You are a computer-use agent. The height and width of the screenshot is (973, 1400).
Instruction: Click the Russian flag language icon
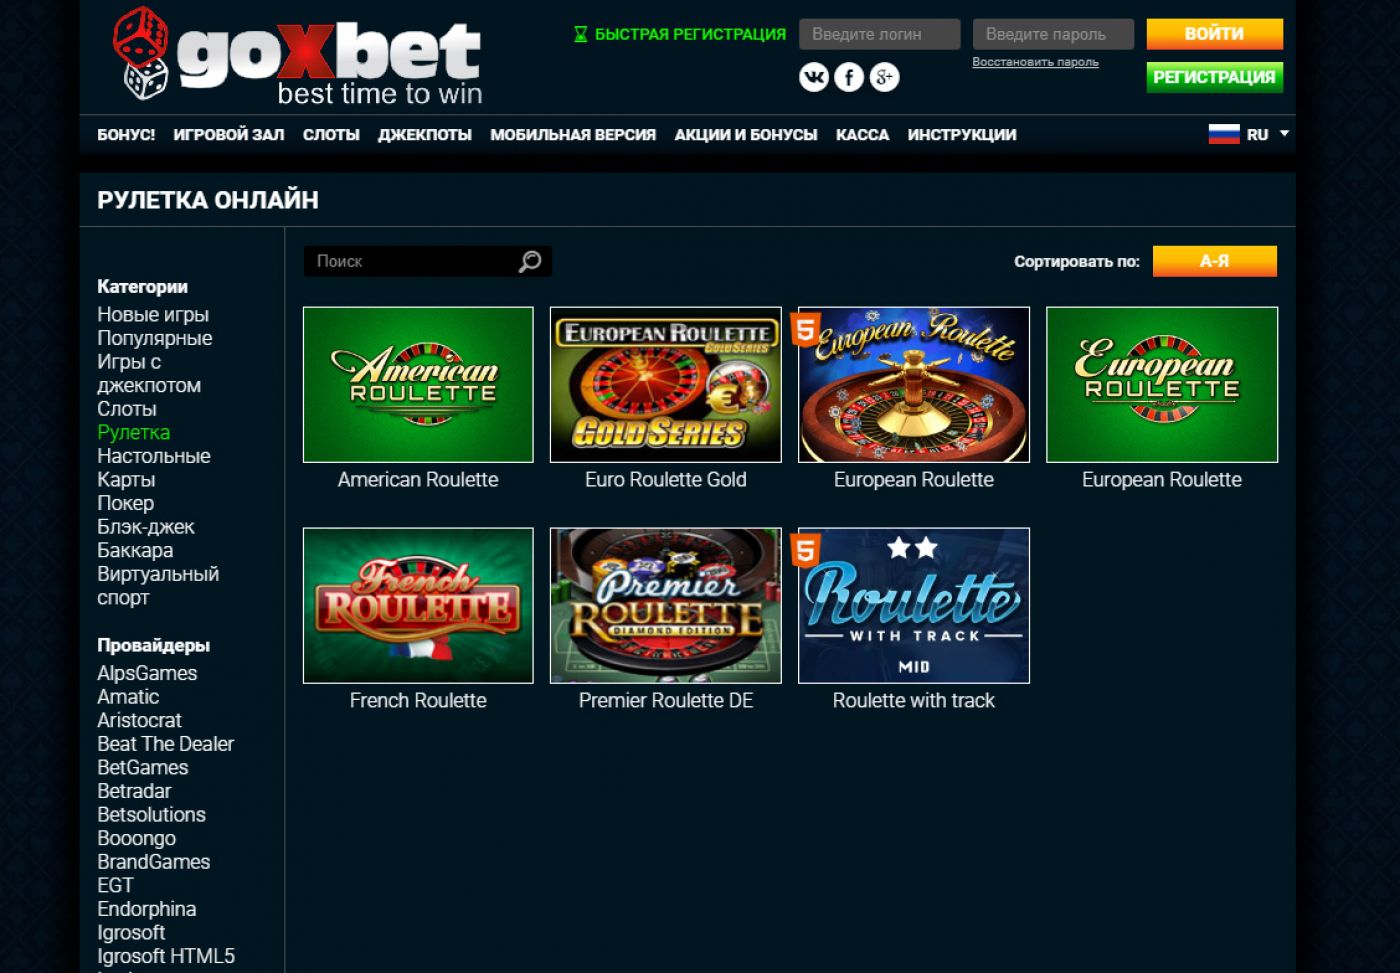[1224, 134]
